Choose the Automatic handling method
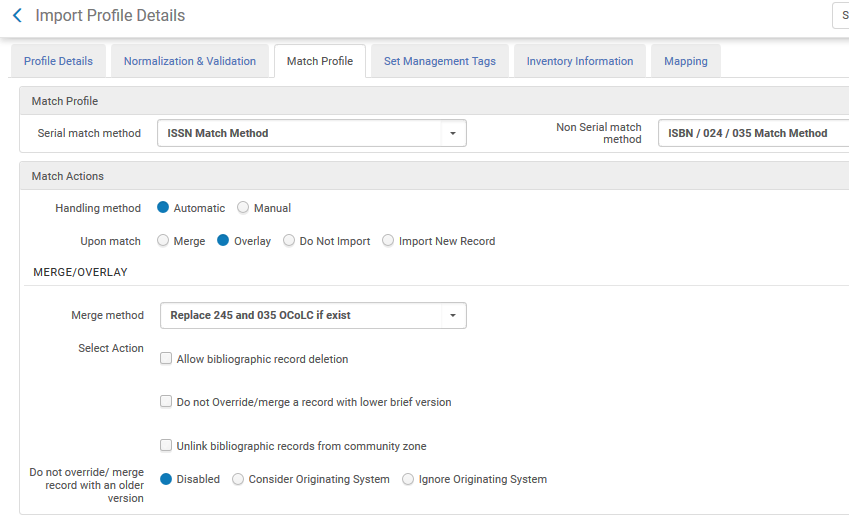This screenshot has height=520, width=849. tap(163, 208)
